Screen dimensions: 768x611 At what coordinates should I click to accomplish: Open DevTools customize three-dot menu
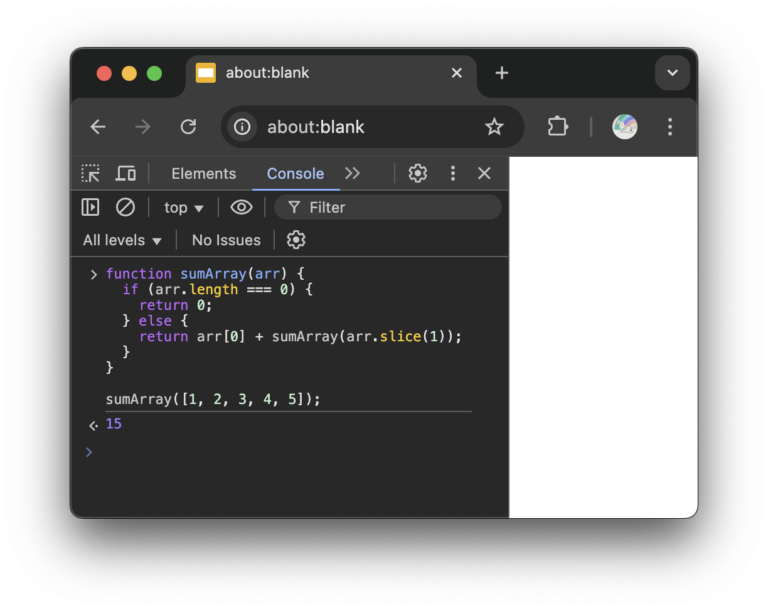coord(453,173)
